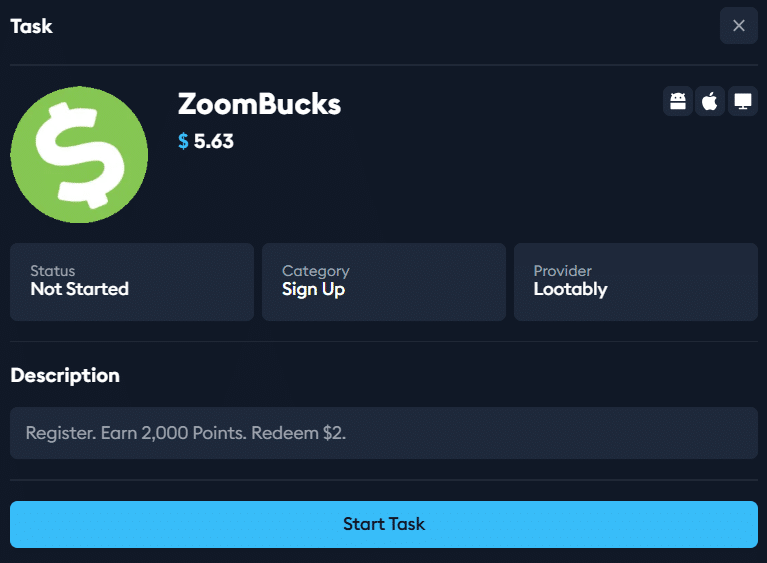Close the Task dialog with X
This screenshot has width=767, height=563.
(739, 25)
